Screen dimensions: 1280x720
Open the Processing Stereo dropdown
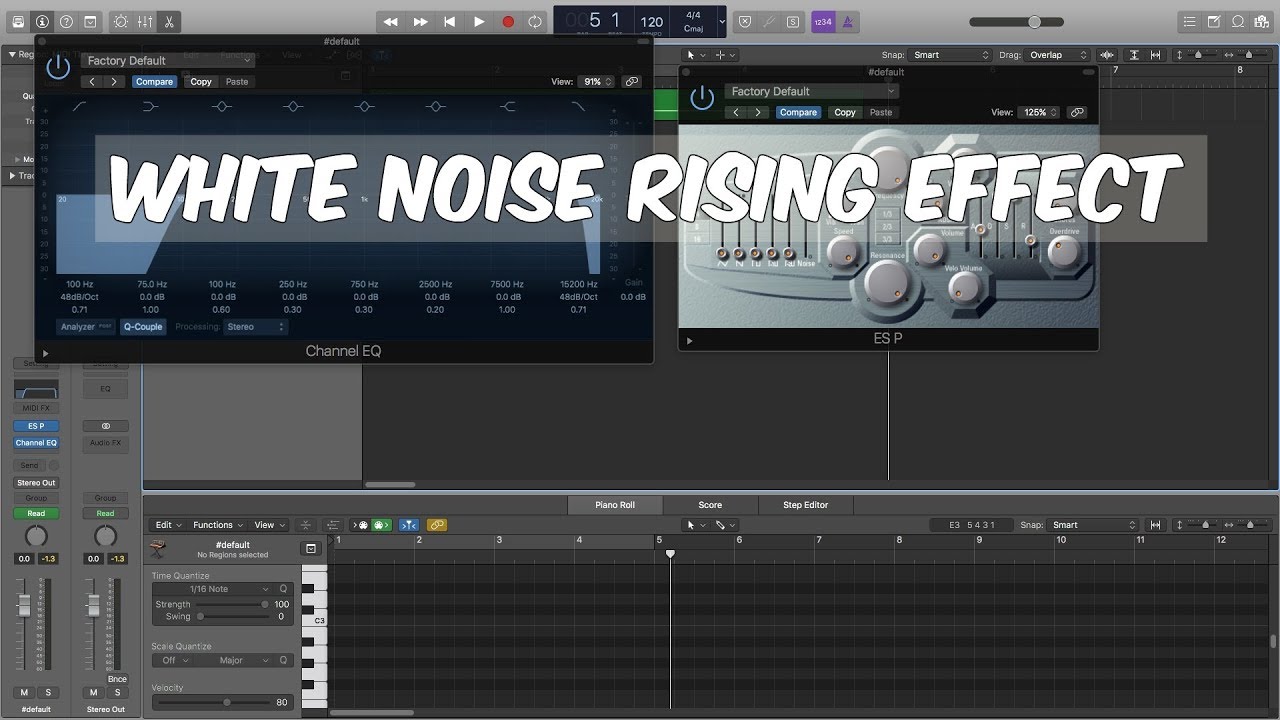point(255,327)
